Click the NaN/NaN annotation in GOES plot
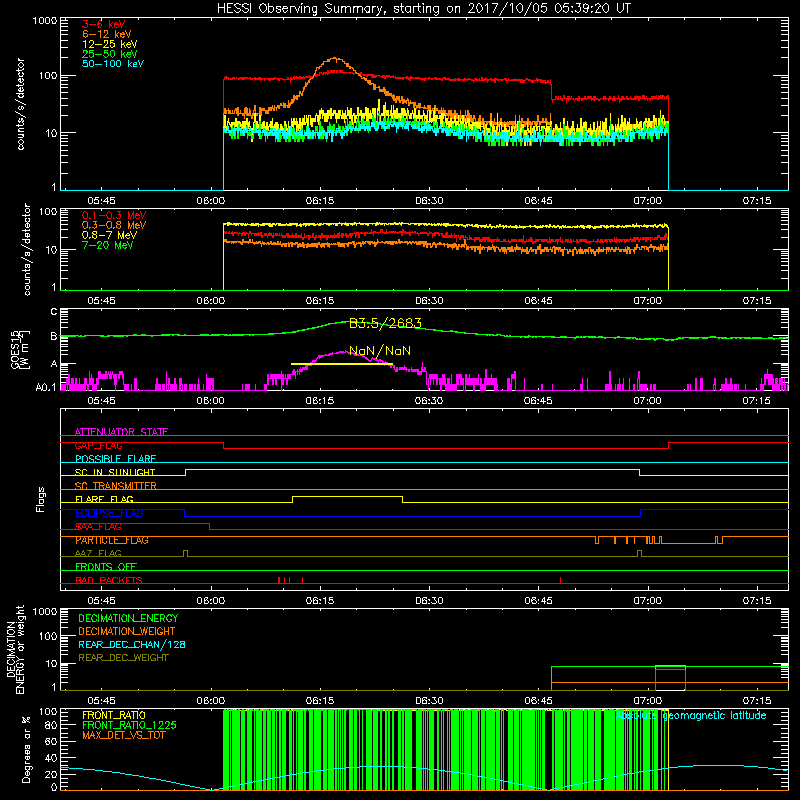 tap(380, 351)
